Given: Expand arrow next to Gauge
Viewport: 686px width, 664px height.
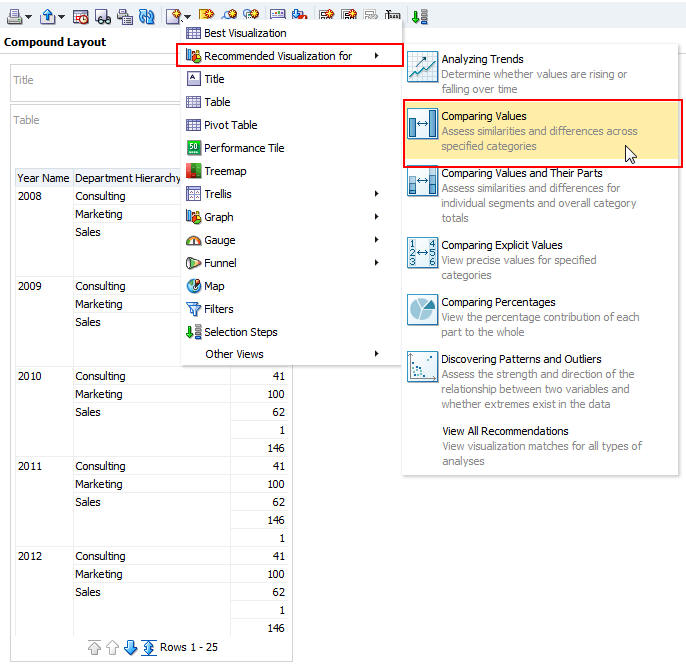Looking at the screenshot, I should [376, 239].
